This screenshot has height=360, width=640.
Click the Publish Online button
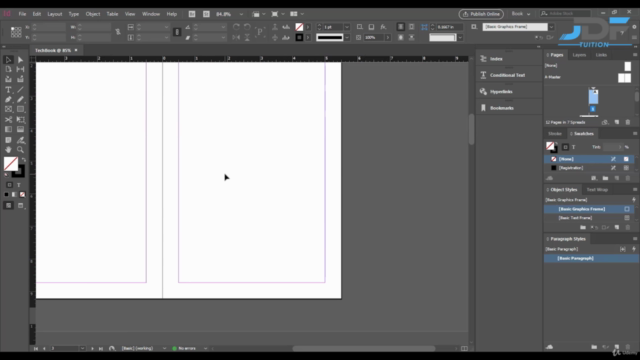(481, 14)
